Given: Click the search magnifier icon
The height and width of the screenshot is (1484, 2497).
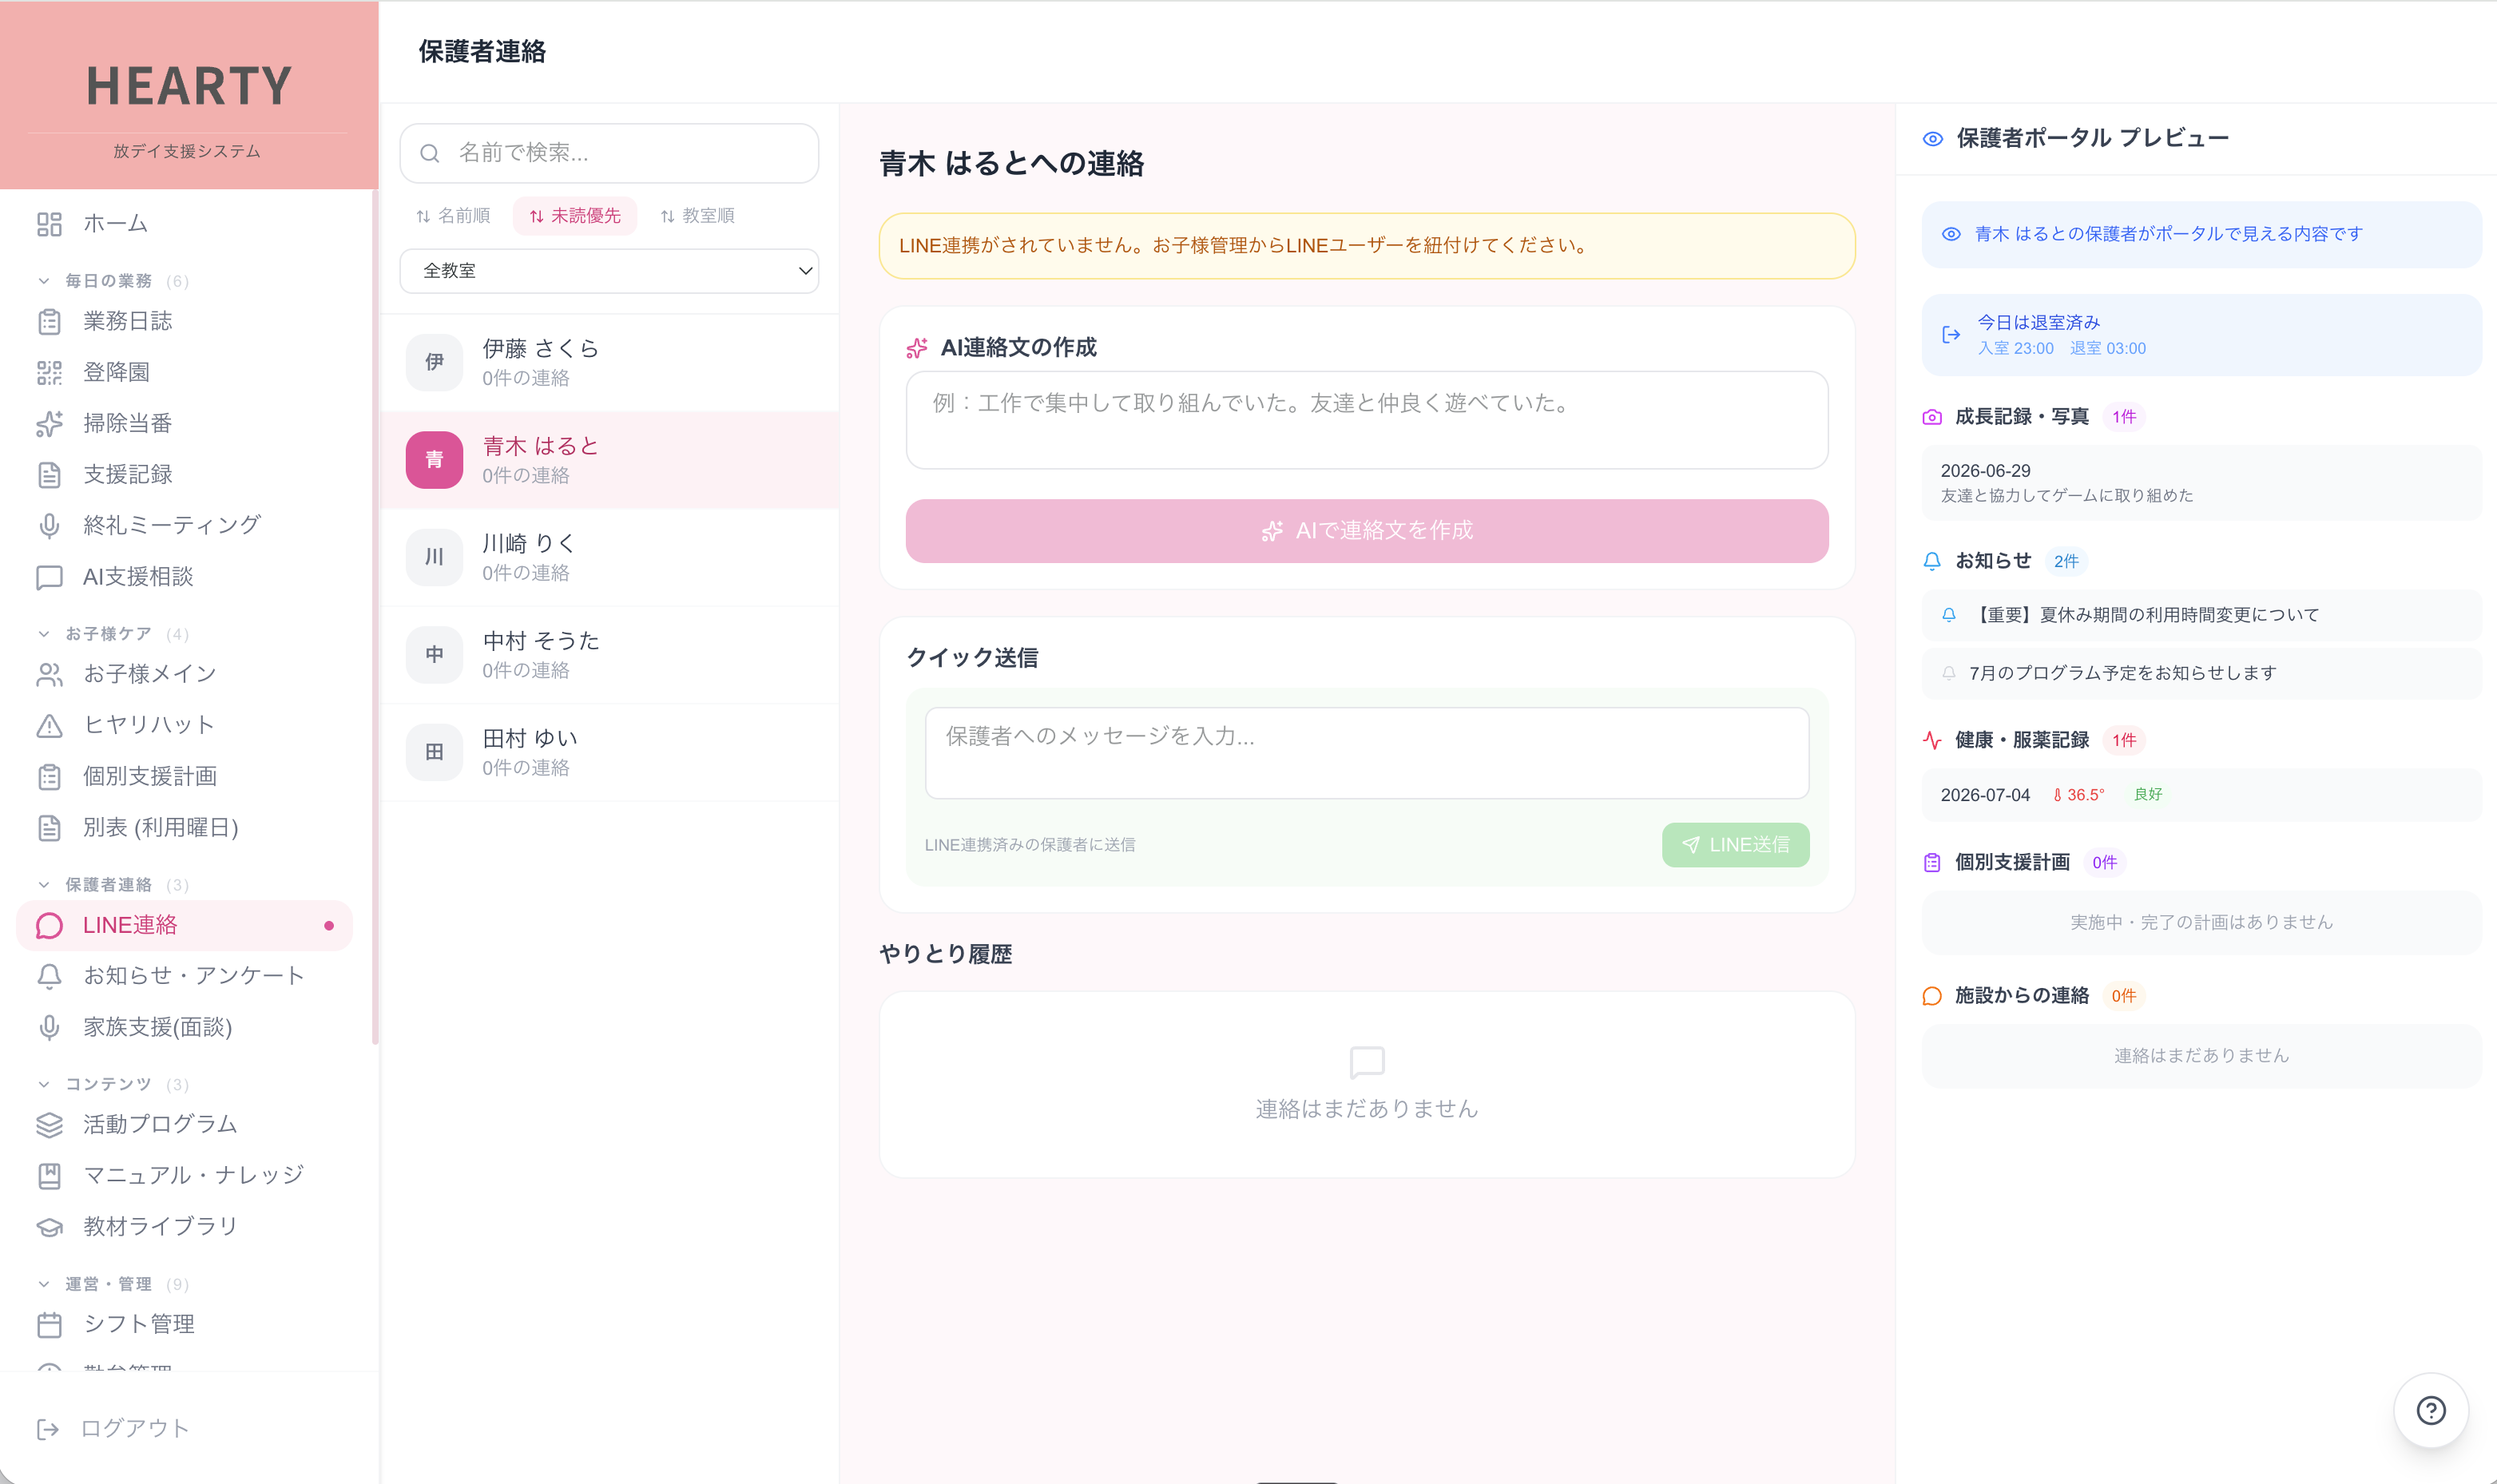Looking at the screenshot, I should click(429, 153).
